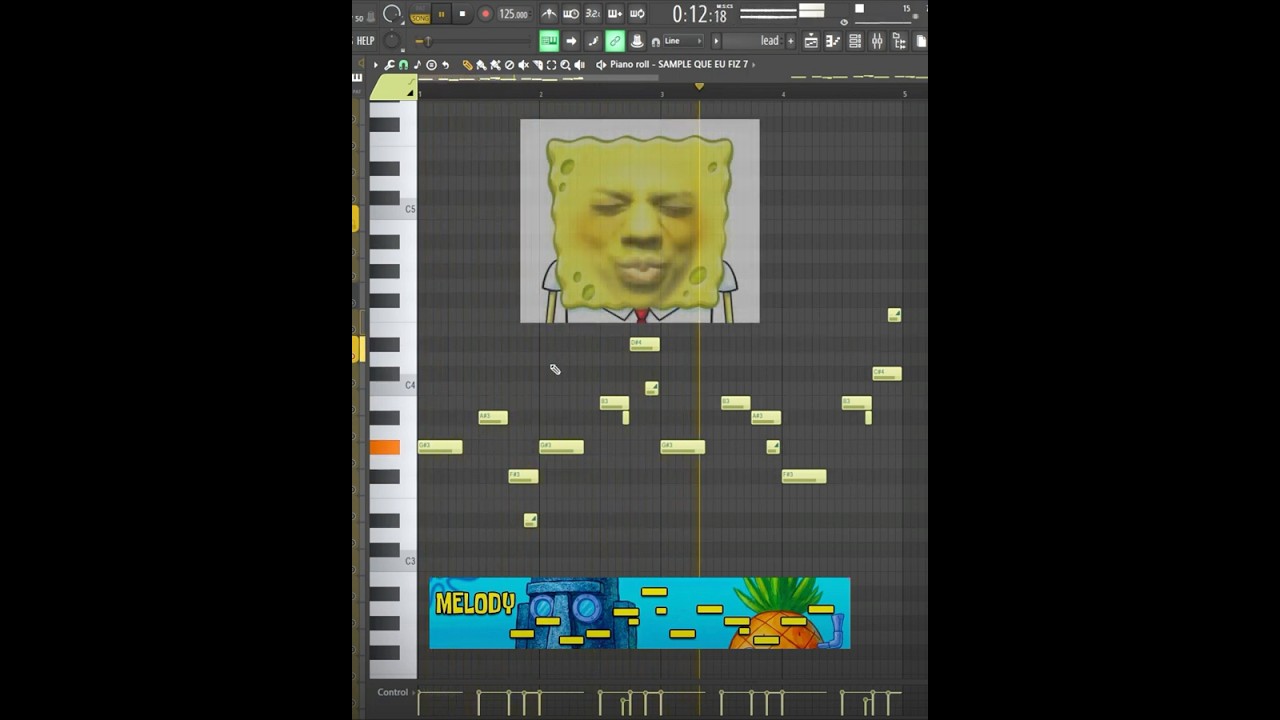Screen dimensions: 1280x720
Task: Choose the Zoom magnifier tool
Action: point(565,65)
